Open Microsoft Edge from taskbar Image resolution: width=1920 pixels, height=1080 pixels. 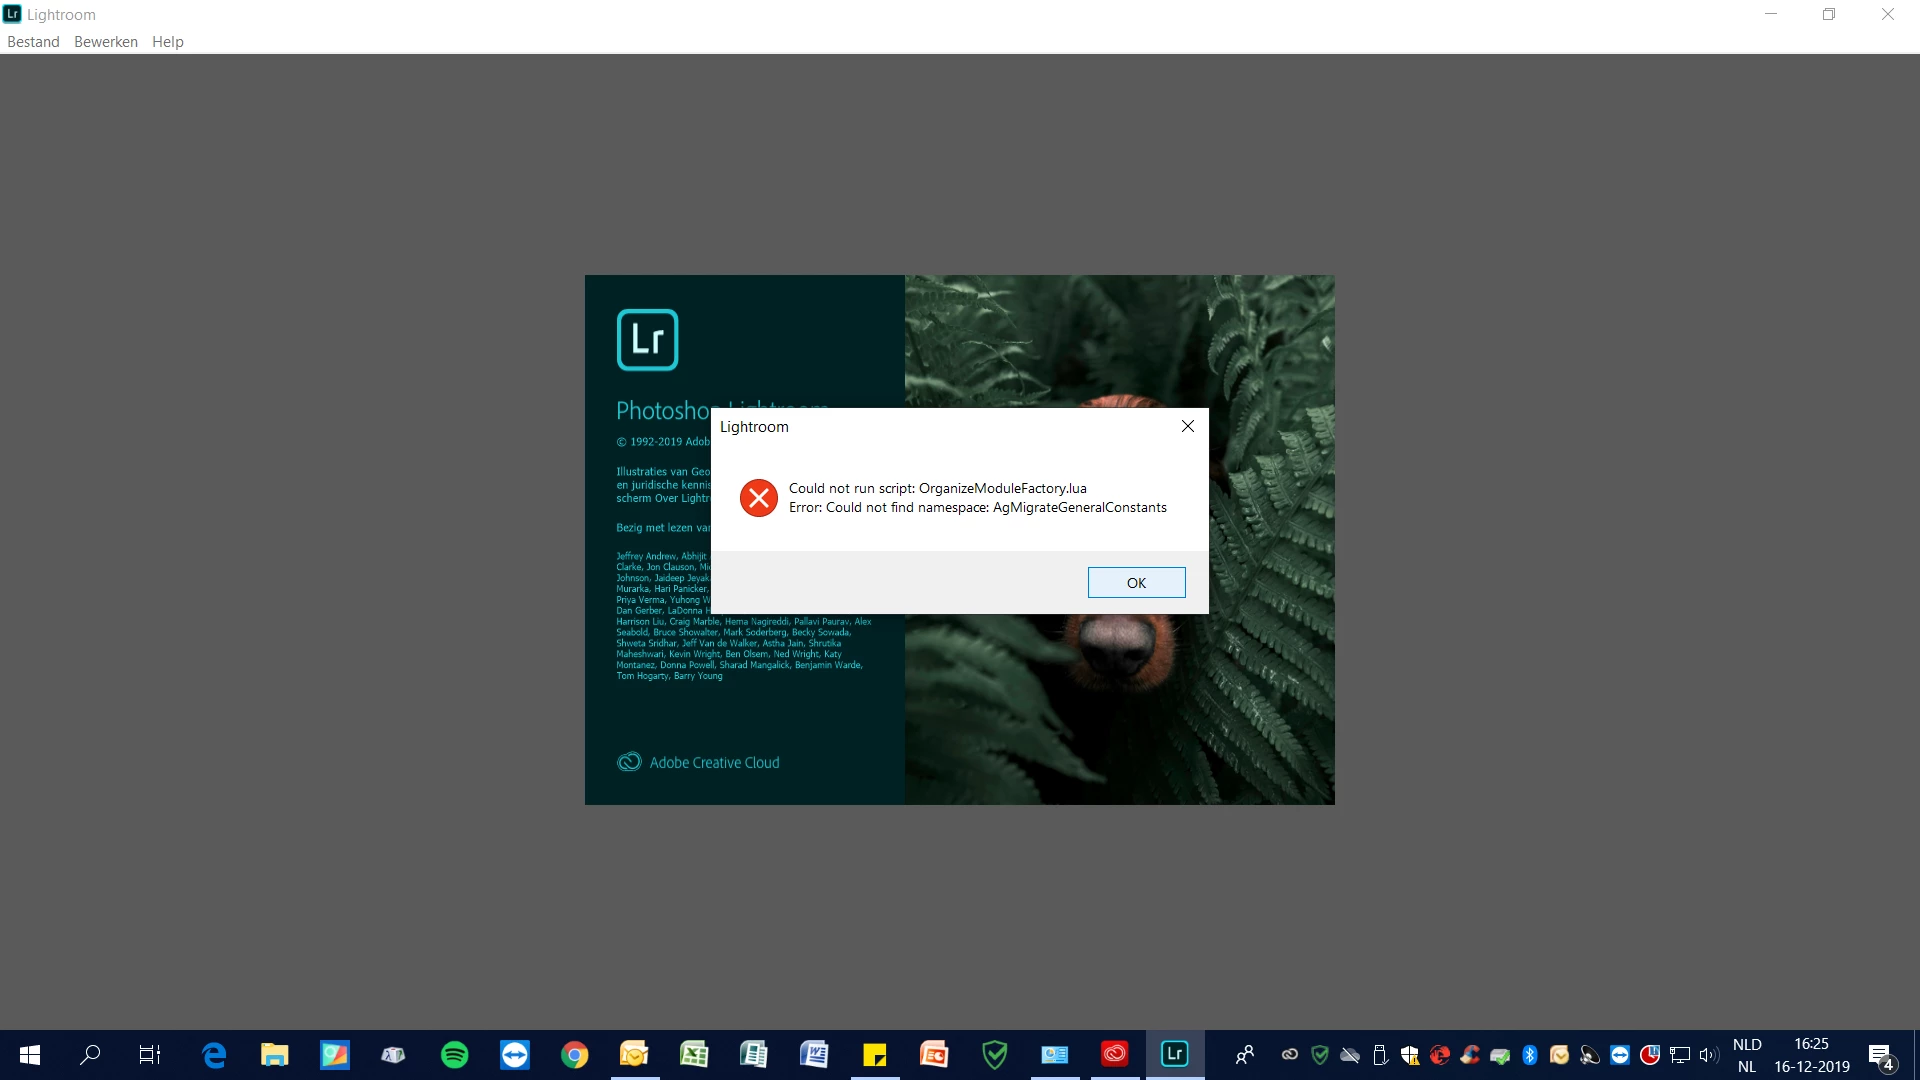pyautogui.click(x=214, y=1055)
